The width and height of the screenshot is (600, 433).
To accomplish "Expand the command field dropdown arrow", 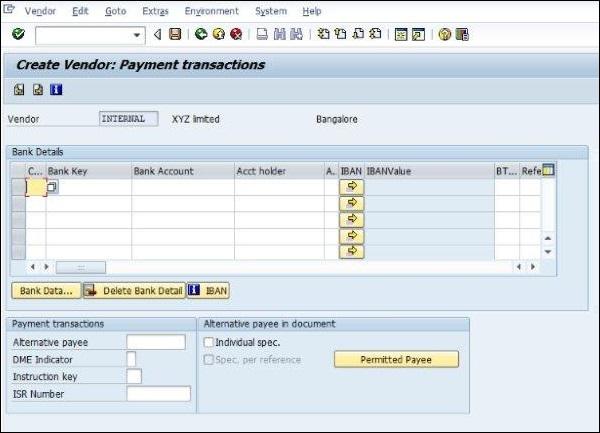I will click(138, 35).
